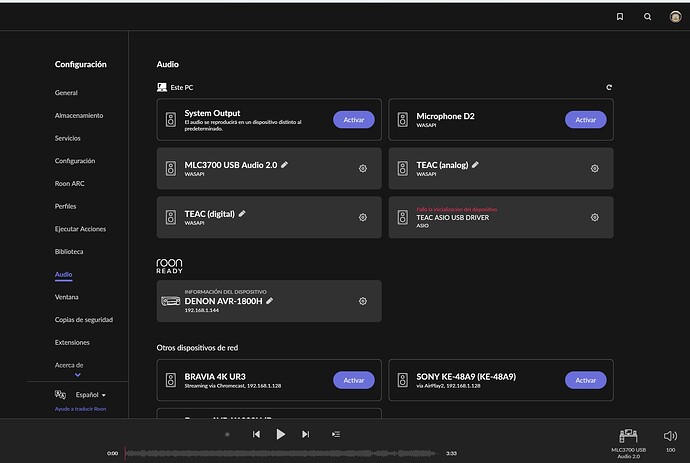Click the Roon Ready logo
The width and height of the screenshot is (690, 463).
(169, 266)
